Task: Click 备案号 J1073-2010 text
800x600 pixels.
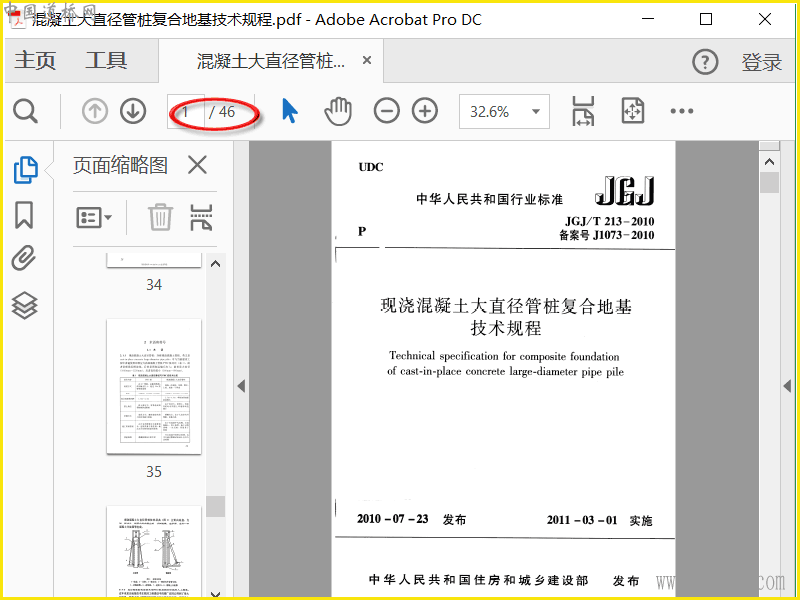Action: (607, 235)
